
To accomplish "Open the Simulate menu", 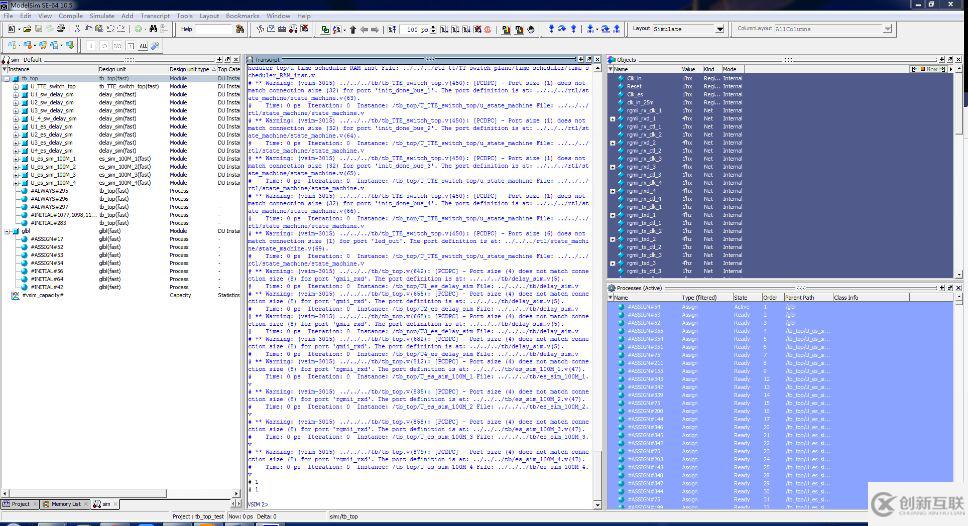I will [101, 16].
